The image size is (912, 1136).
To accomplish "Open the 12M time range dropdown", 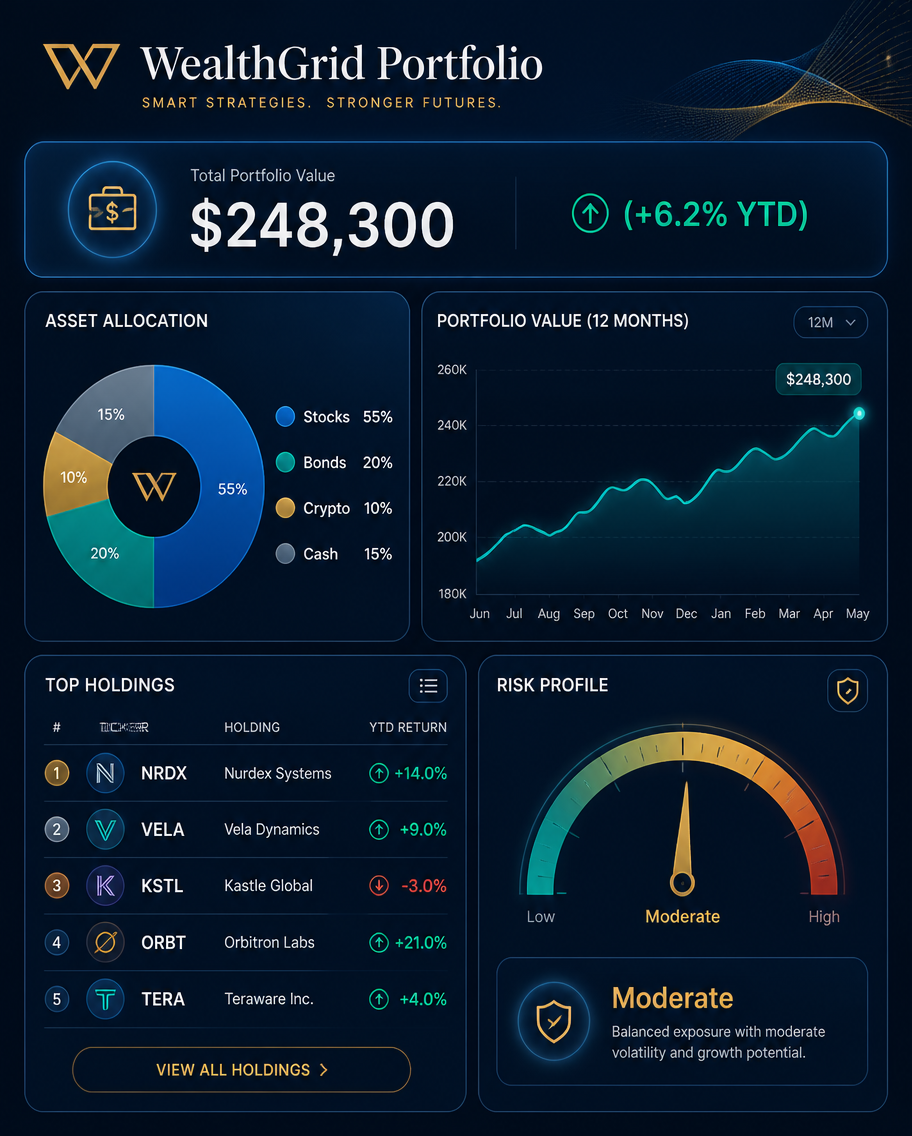I will (x=830, y=322).
